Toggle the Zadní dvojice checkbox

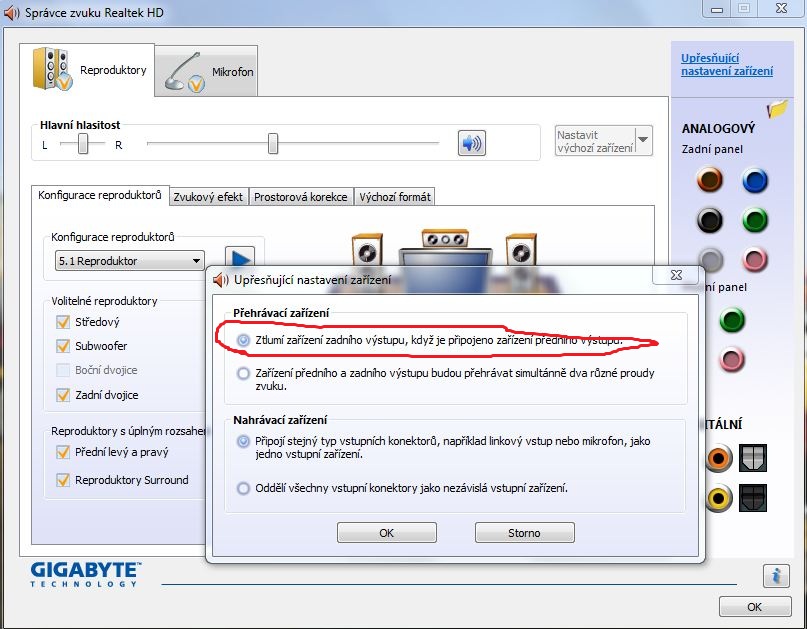63,395
